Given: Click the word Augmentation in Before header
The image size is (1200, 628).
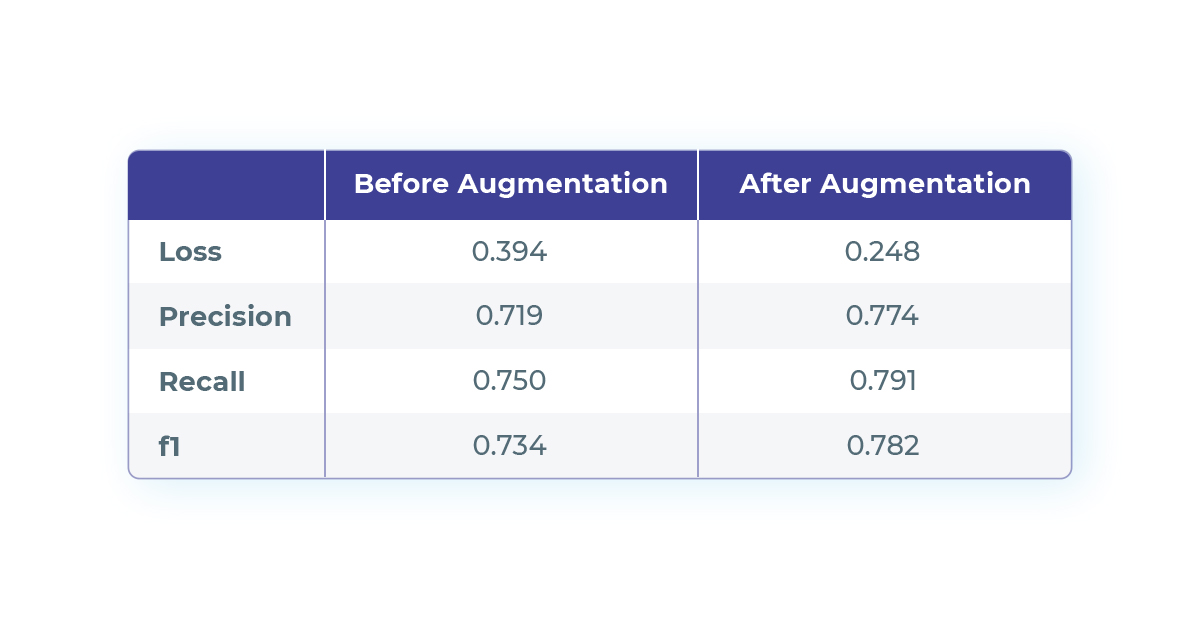Looking at the screenshot, I should pos(563,185).
